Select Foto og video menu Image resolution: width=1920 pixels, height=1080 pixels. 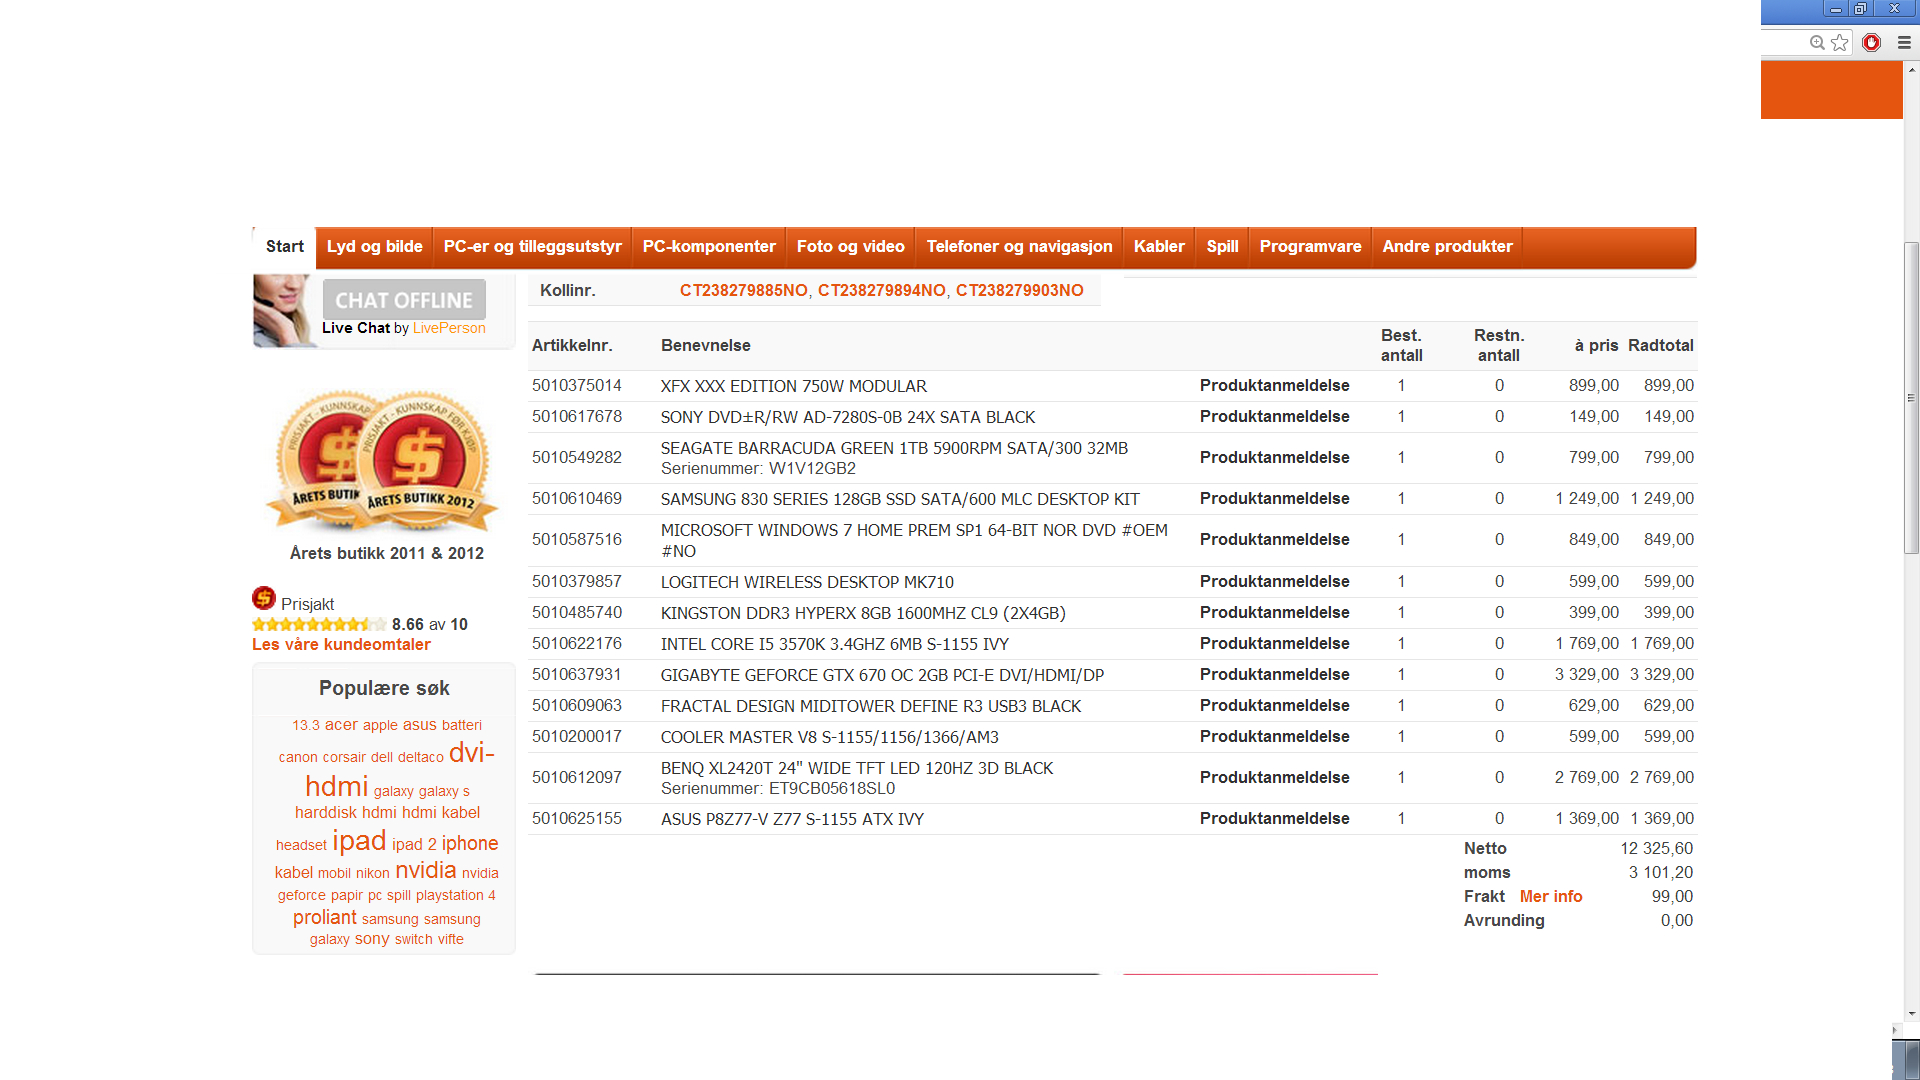tap(851, 247)
